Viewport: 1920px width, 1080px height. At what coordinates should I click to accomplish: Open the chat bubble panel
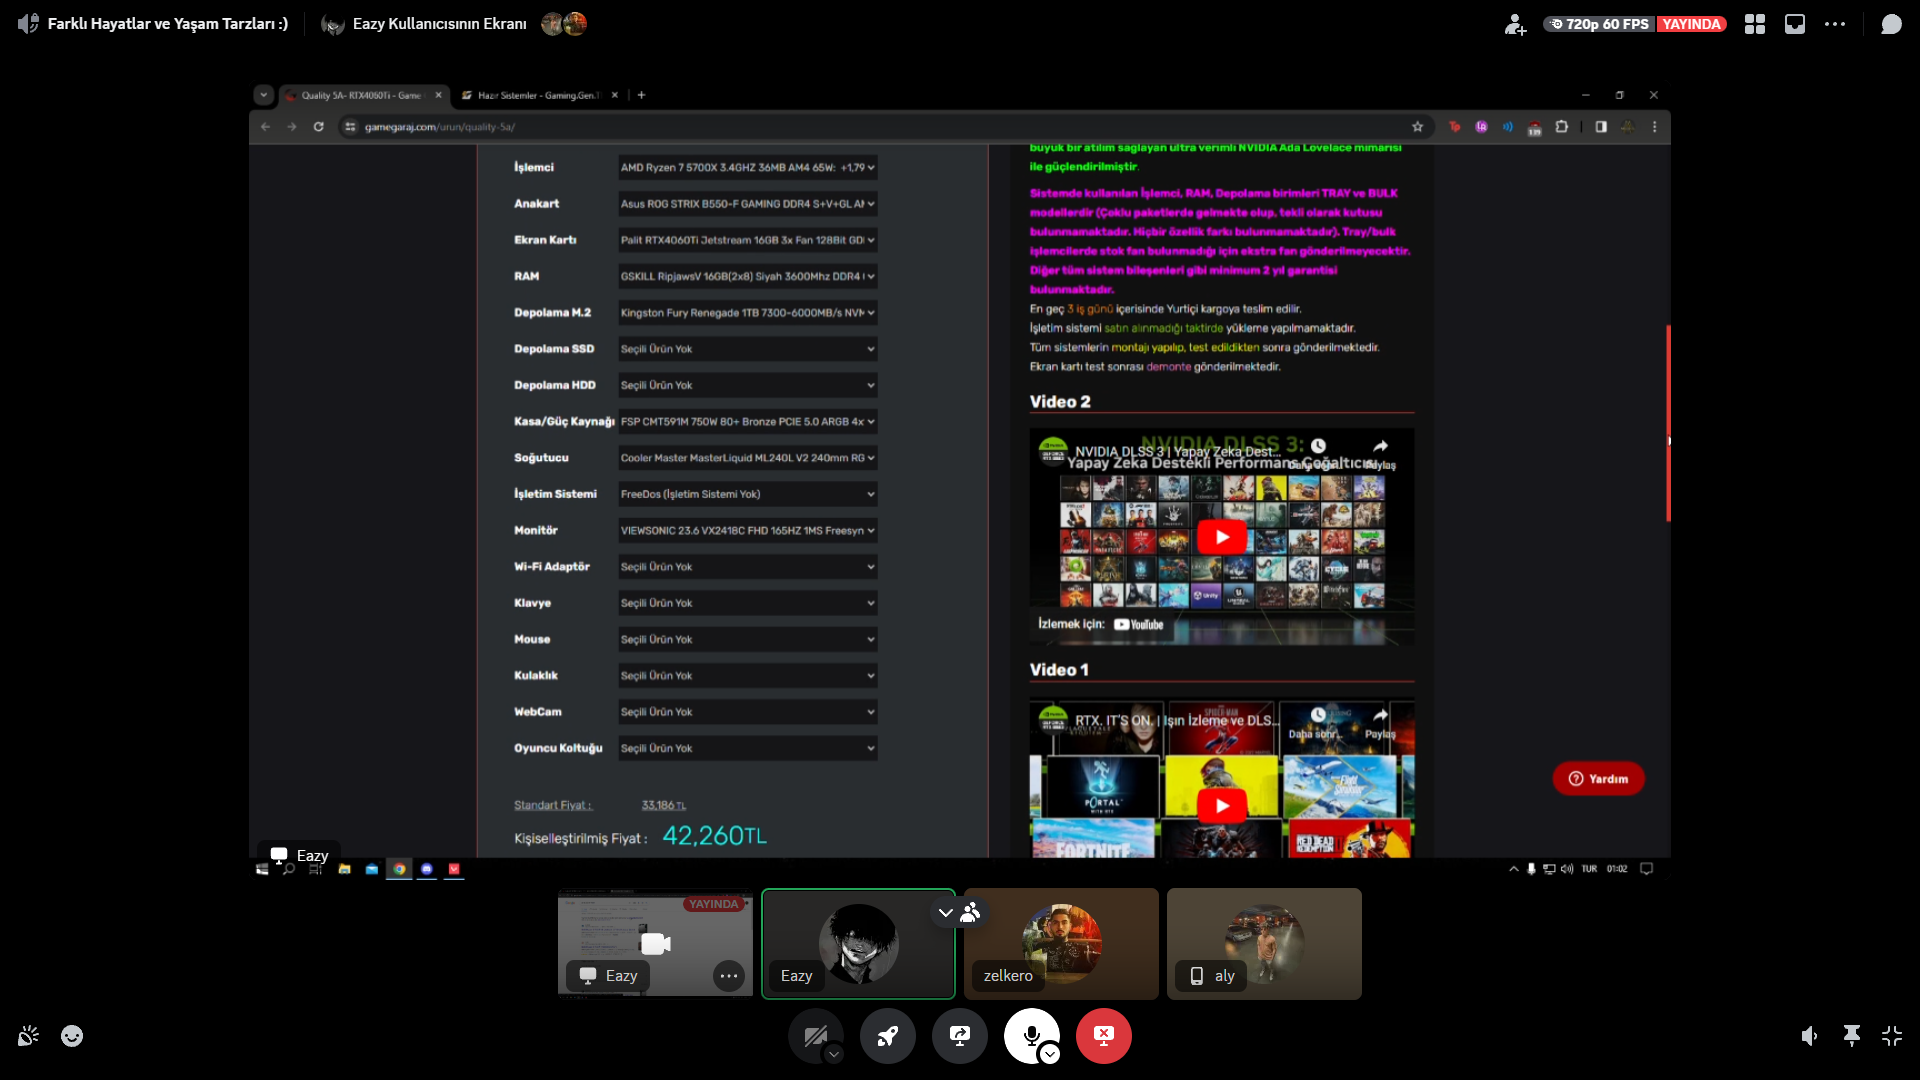pos(1891,24)
